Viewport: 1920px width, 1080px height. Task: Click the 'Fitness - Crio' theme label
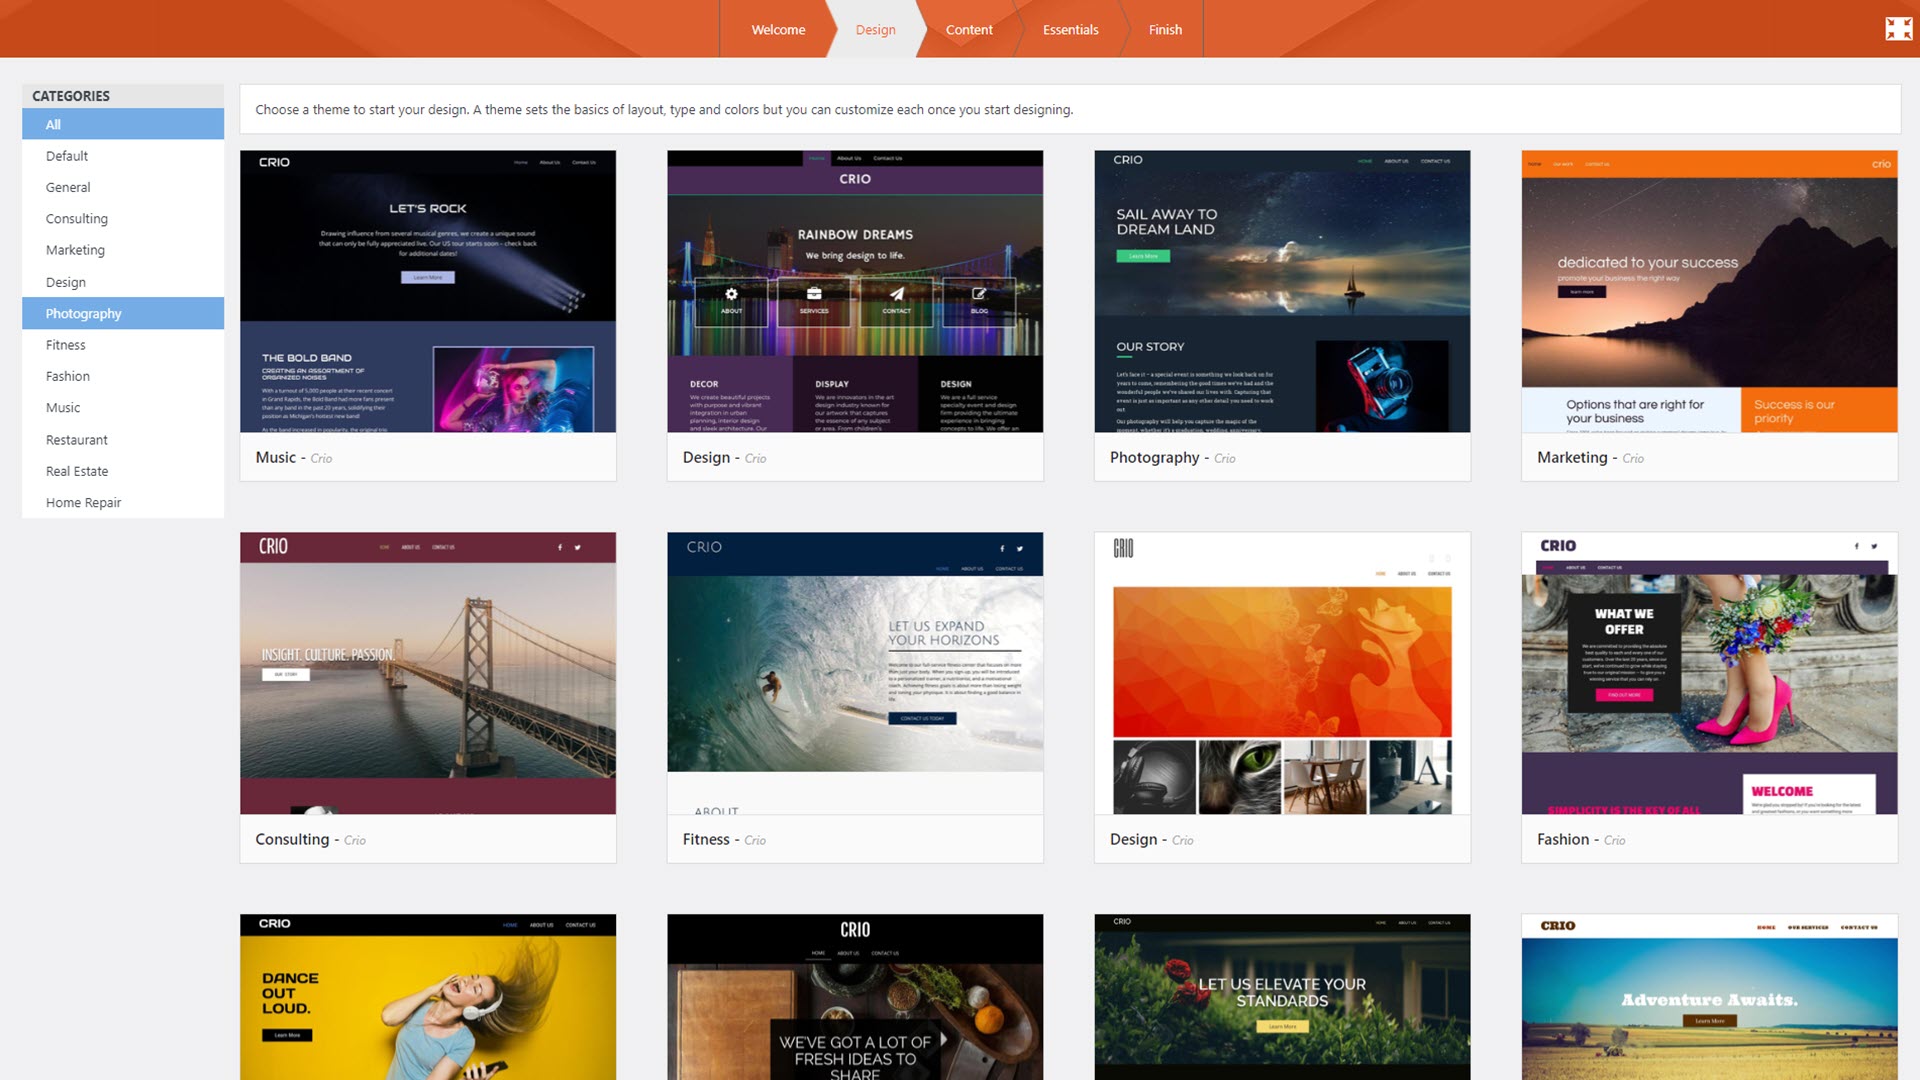point(724,840)
